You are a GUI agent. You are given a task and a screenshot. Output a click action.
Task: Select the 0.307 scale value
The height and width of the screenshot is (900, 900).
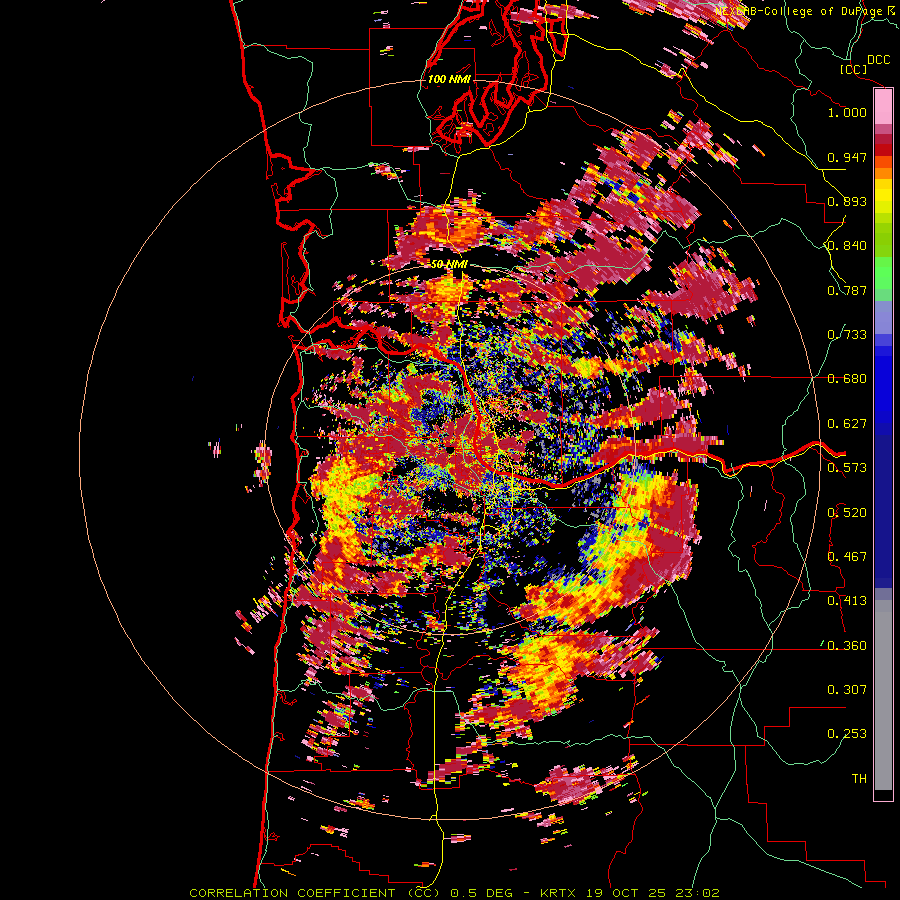click(x=847, y=690)
